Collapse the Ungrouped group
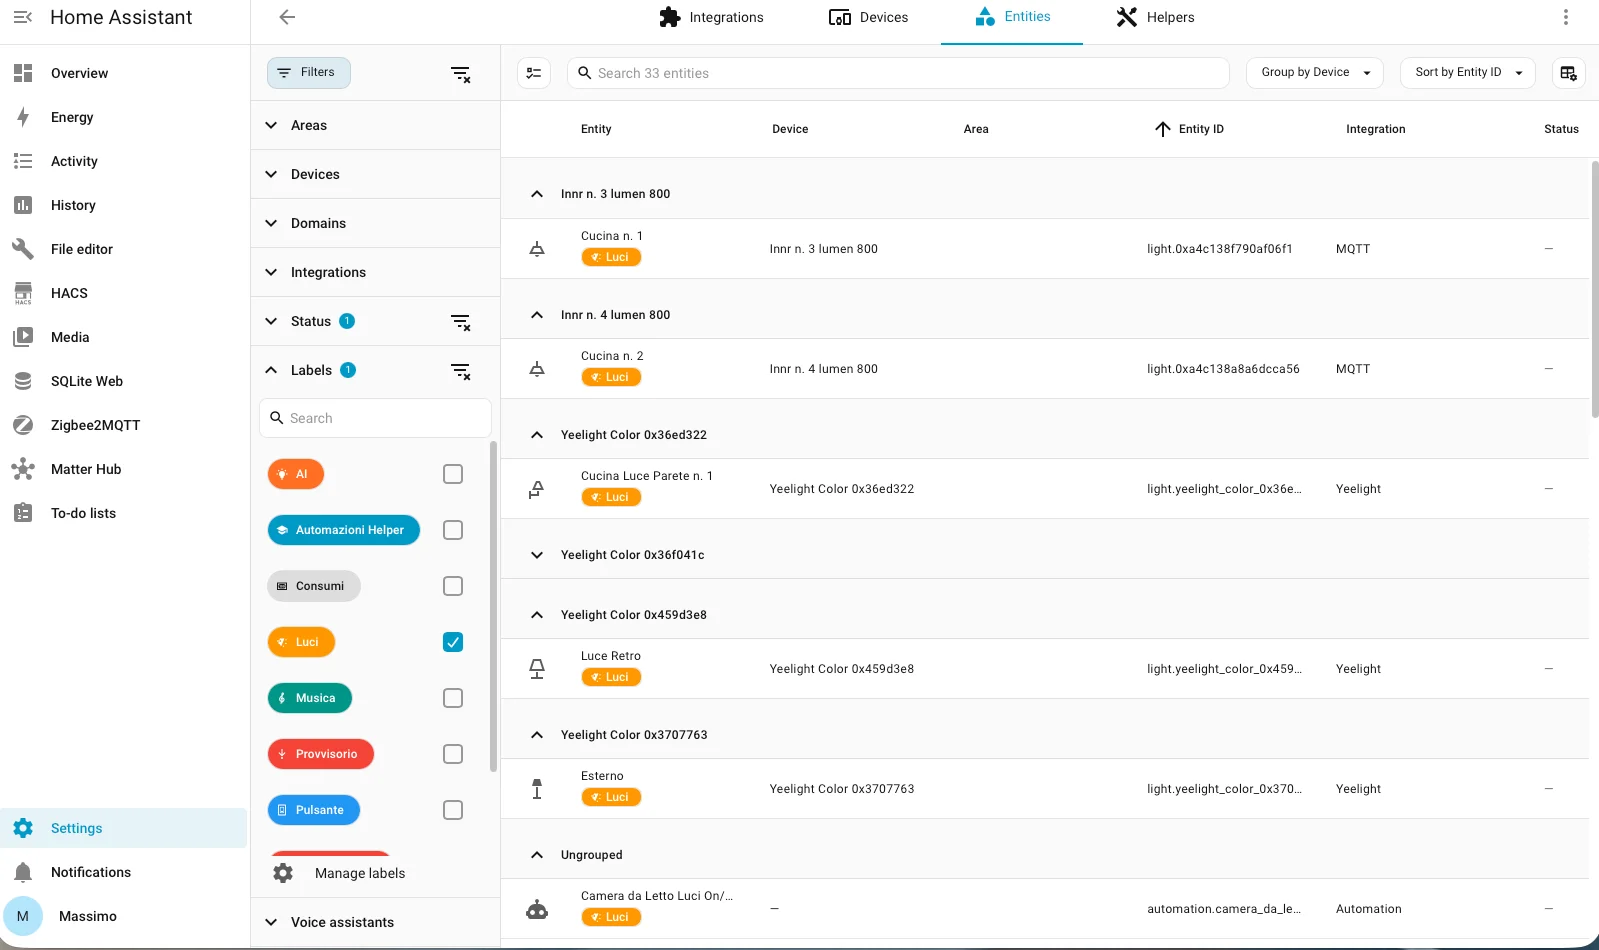The height and width of the screenshot is (950, 1599). (x=537, y=855)
